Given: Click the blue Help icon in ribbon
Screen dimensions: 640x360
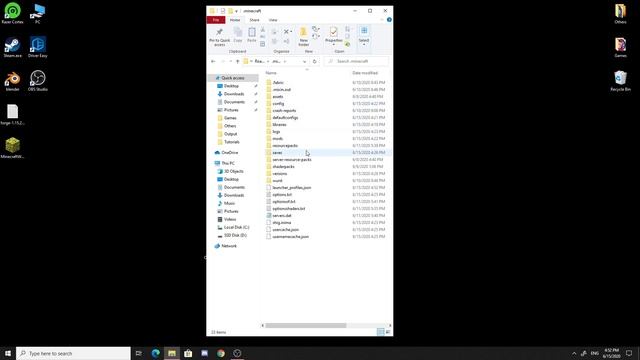Looking at the screenshot, I should click(389, 20).
